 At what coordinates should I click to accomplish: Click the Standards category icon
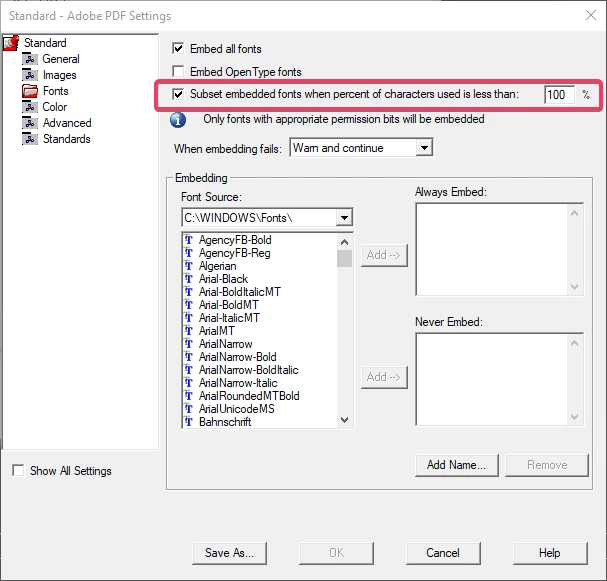(x=30, y=139)
